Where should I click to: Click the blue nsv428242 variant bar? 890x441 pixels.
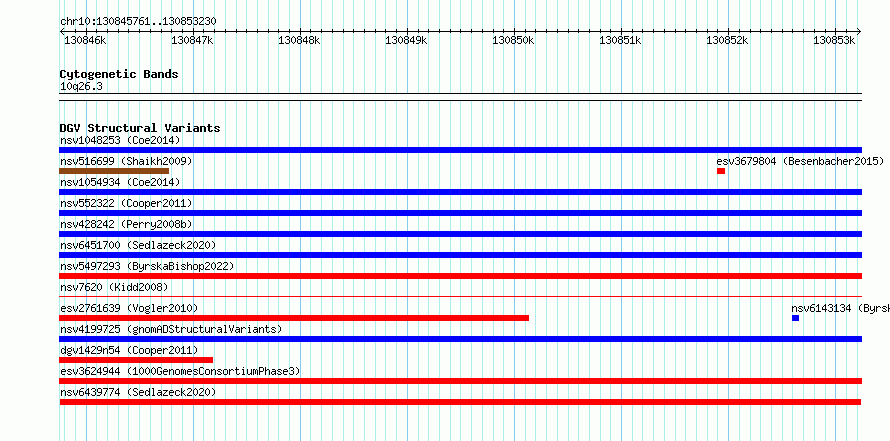460,234
